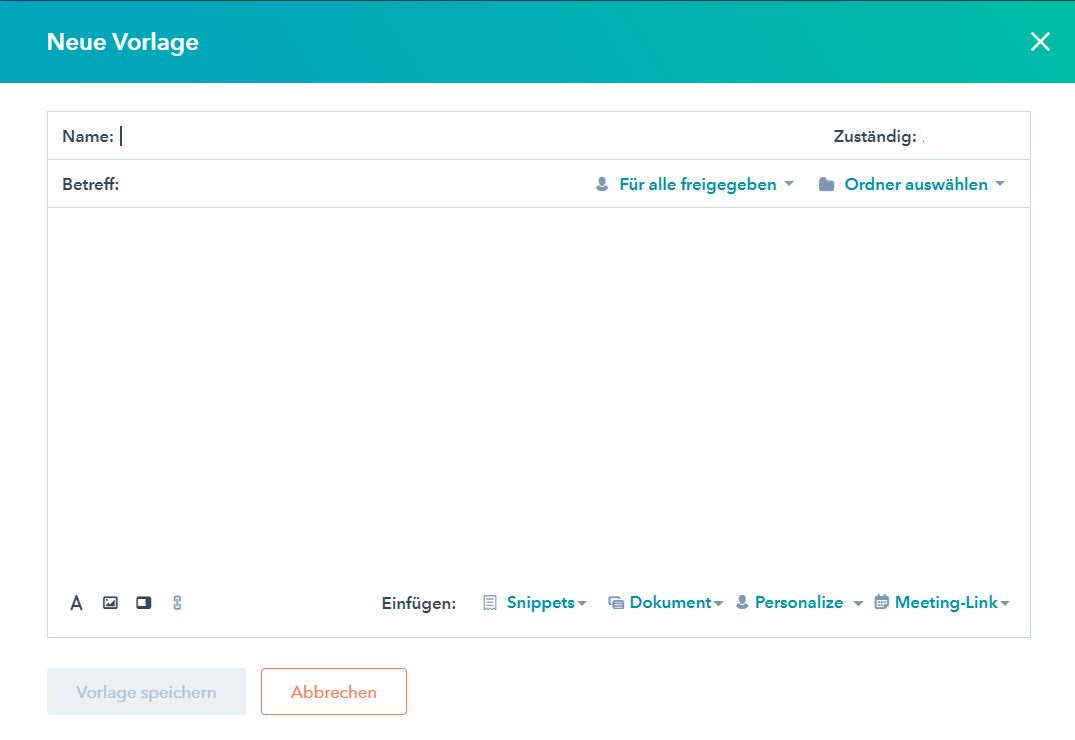Image resolution: width=1075 pixels, height=740 pixels.
Task: Close the Neue Vorlage dialog
Action: tap(1040, 42)
